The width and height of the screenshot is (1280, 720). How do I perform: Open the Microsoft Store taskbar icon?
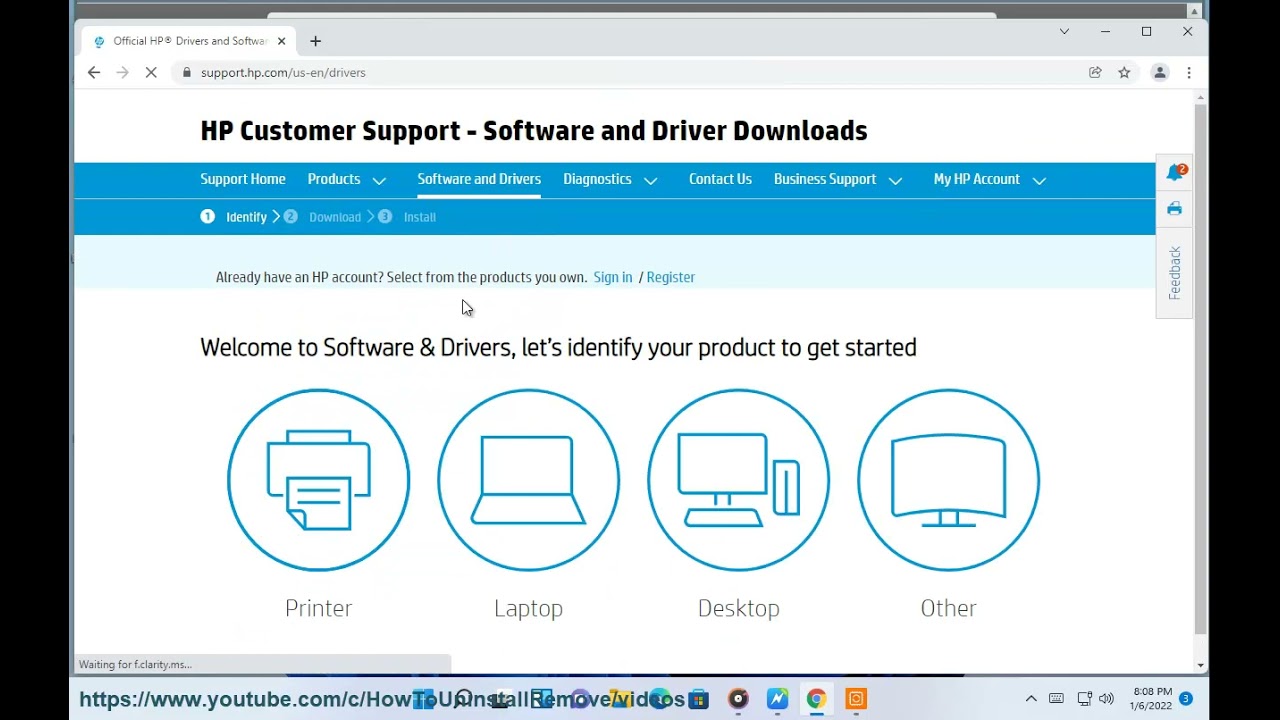(699, 699)
